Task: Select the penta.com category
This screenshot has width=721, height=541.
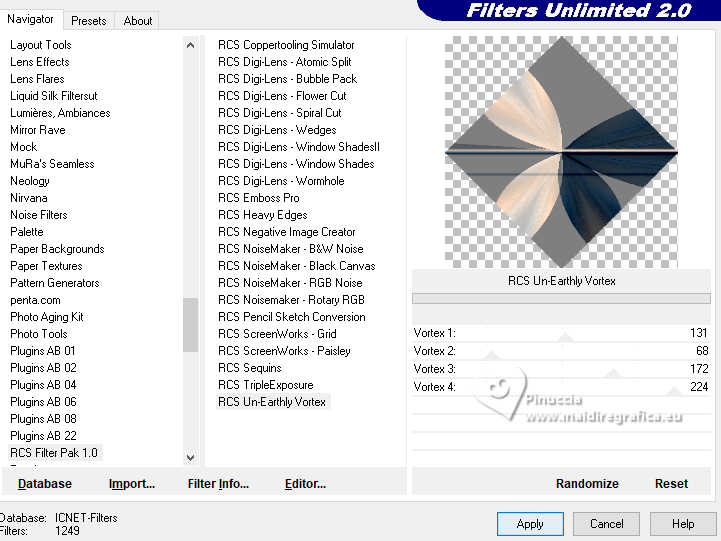Action: (35, 300)
